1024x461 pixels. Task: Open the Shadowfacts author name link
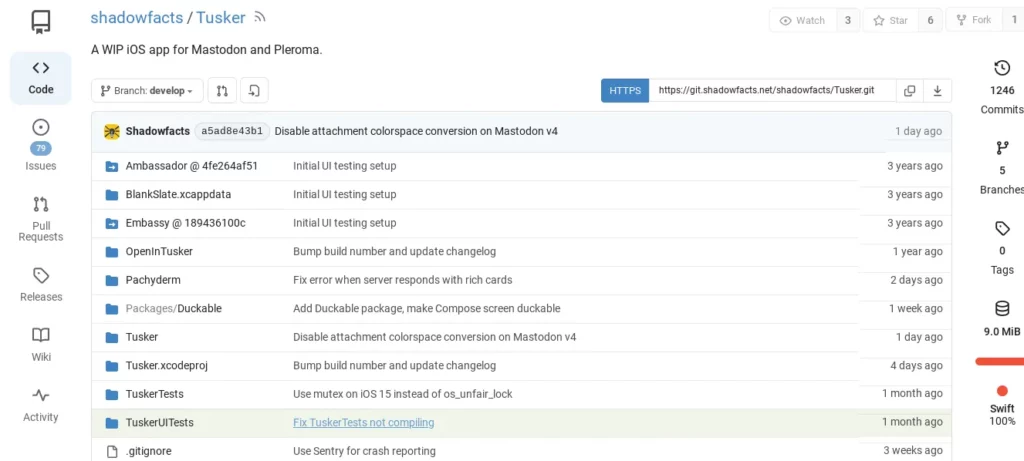pyautogui.click(x=157, y=131)
